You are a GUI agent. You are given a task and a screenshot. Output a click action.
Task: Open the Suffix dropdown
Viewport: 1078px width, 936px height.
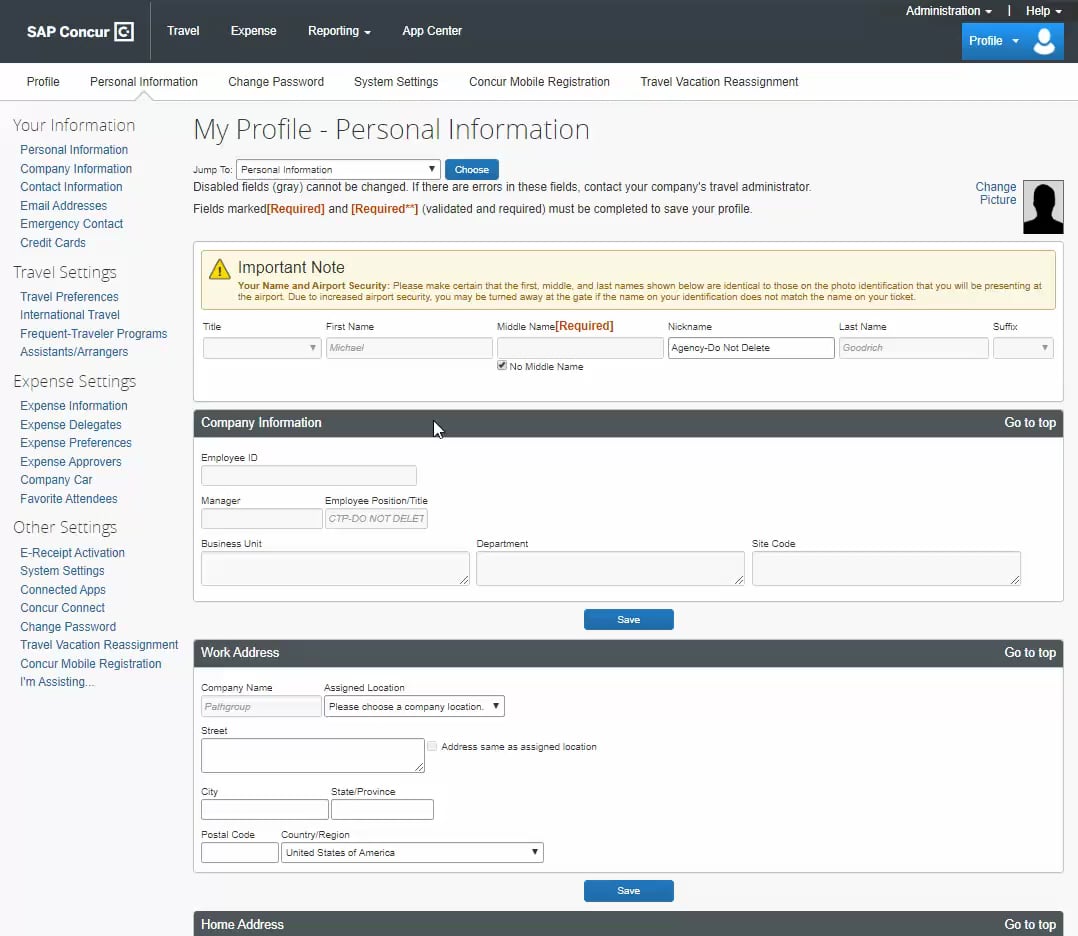pyautogui.click(x=1023, y=348)
